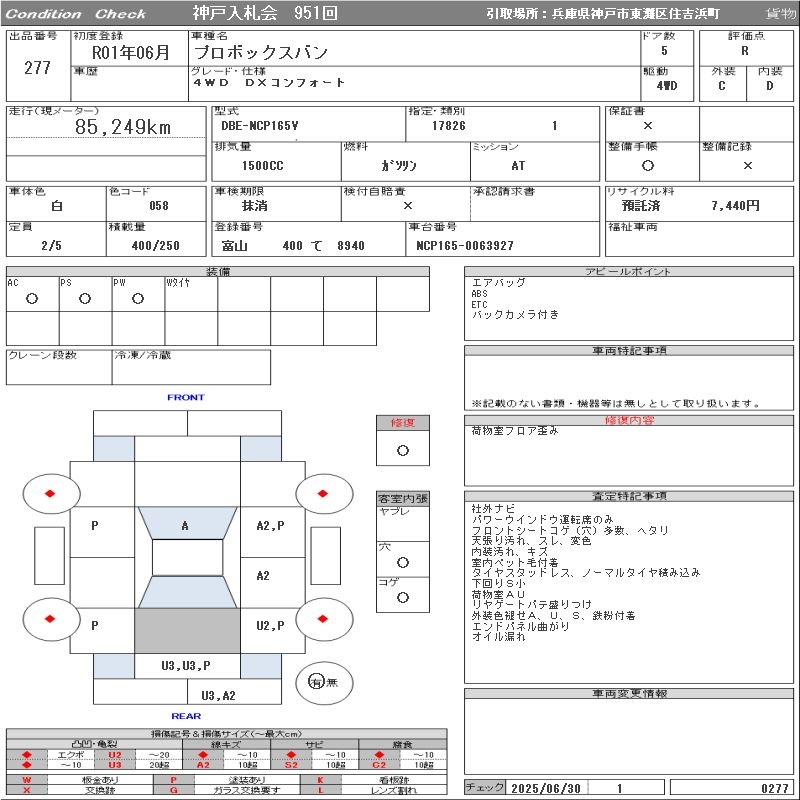800x800 pixels.
Task: Click the S2 legend marker
Action: click(x=291, y=765)
